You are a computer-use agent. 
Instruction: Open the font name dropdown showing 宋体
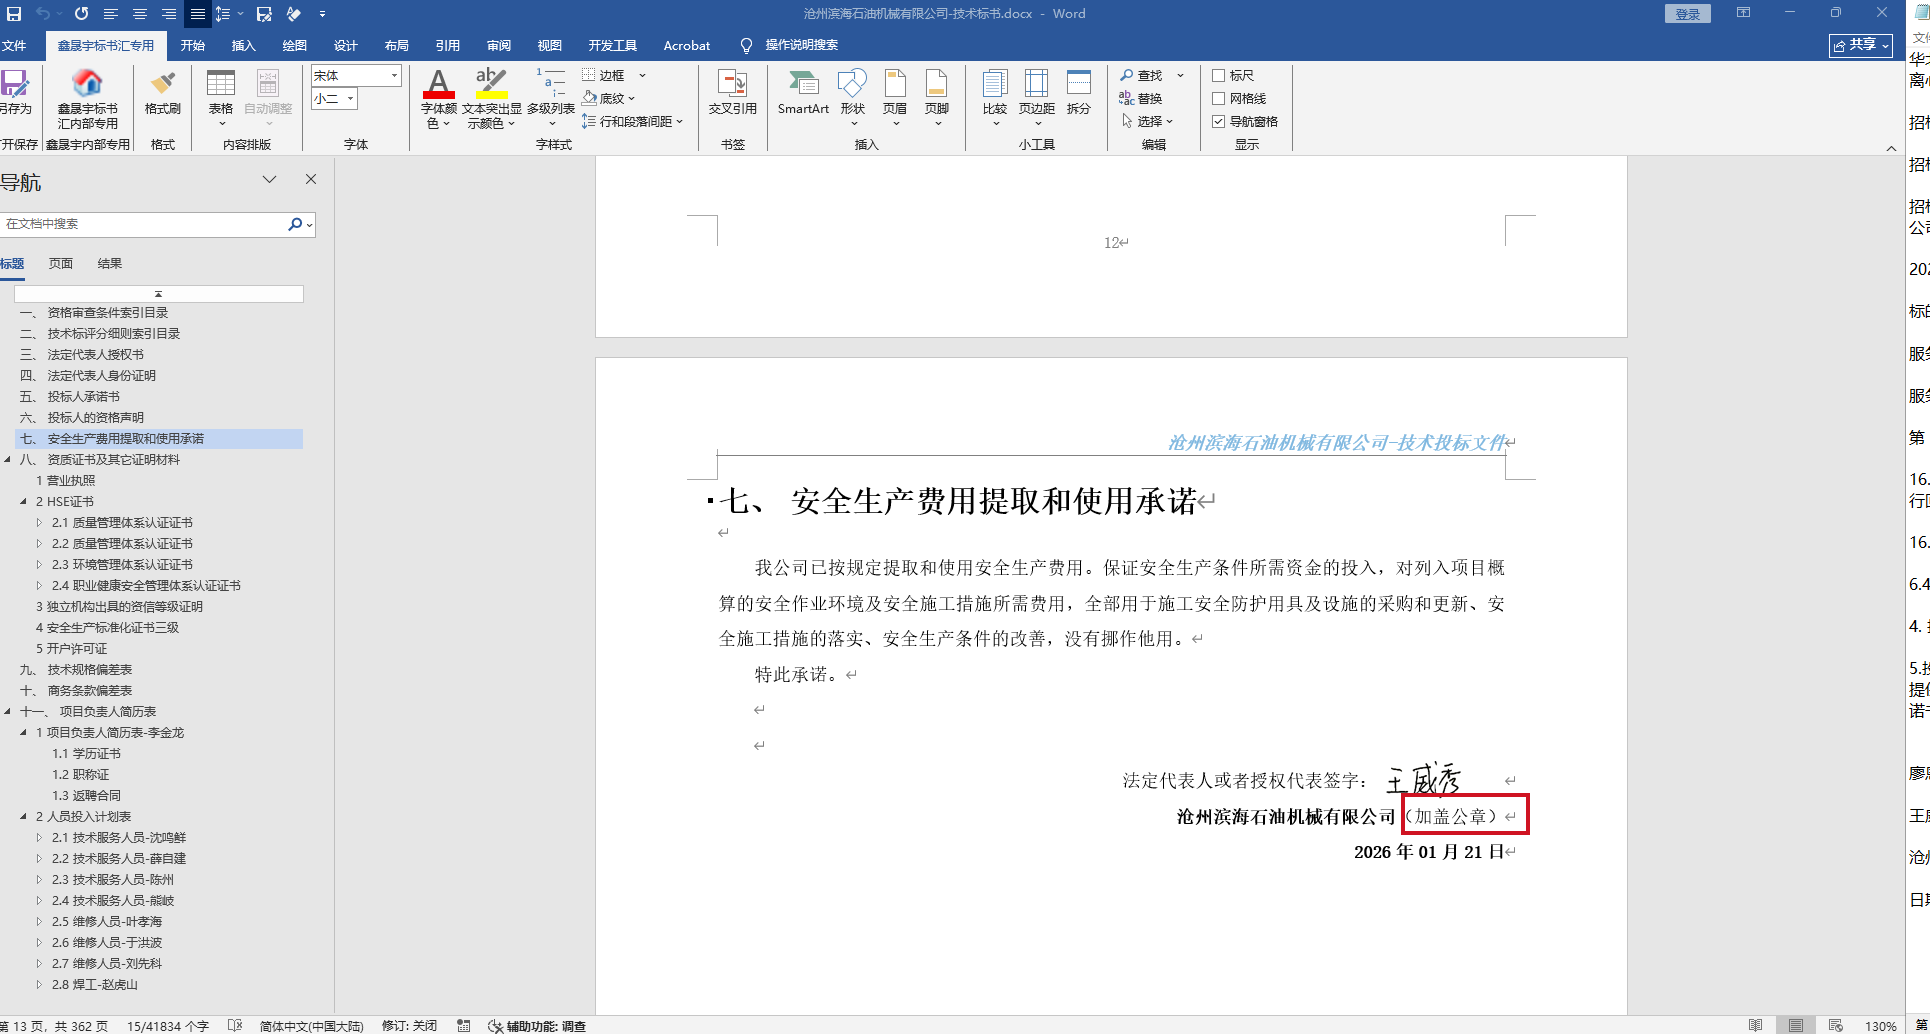(394, 75)
